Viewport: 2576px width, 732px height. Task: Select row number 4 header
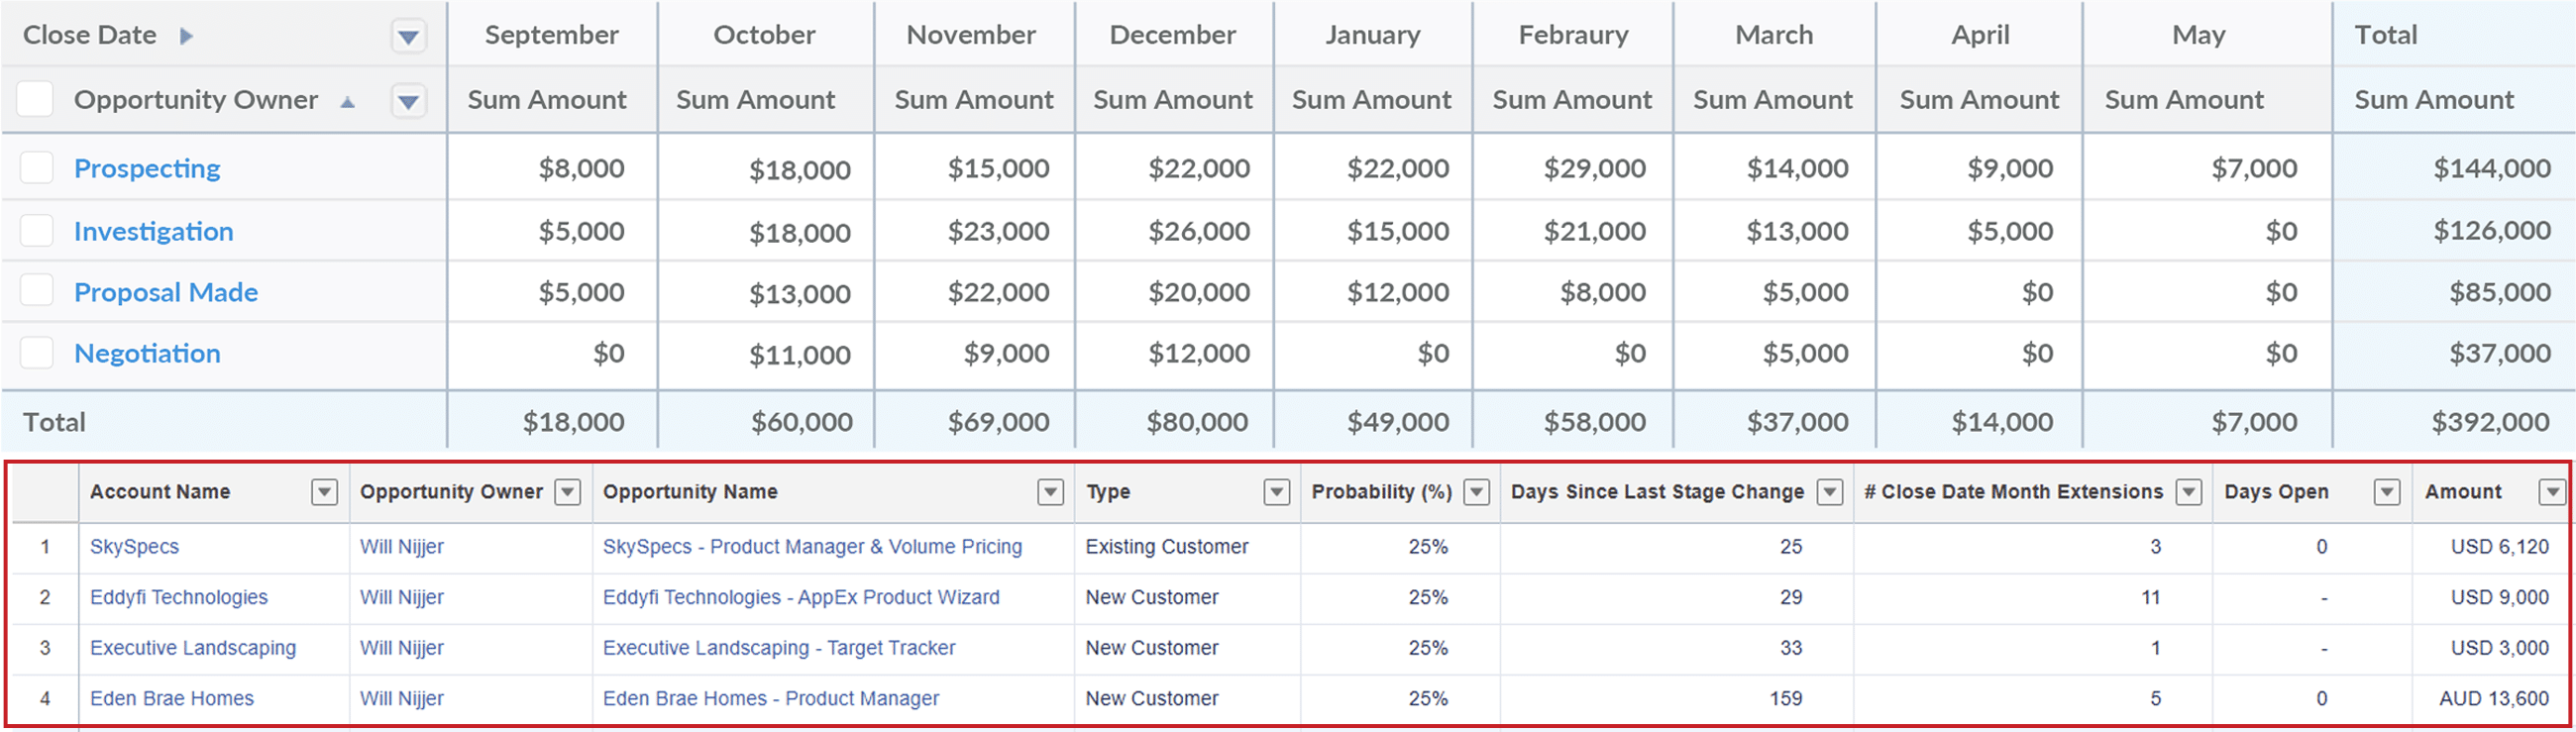click(45, 698)
